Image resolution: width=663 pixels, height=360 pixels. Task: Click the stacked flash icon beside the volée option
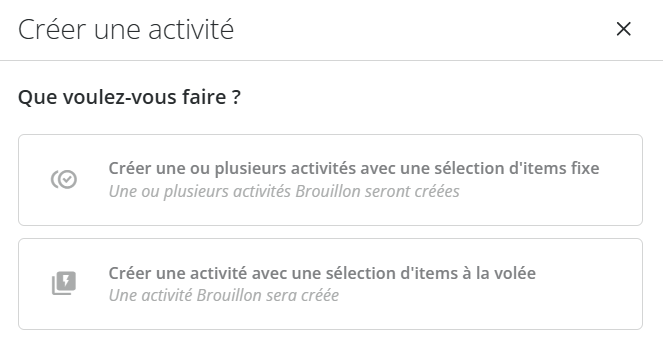pos(64,283)
